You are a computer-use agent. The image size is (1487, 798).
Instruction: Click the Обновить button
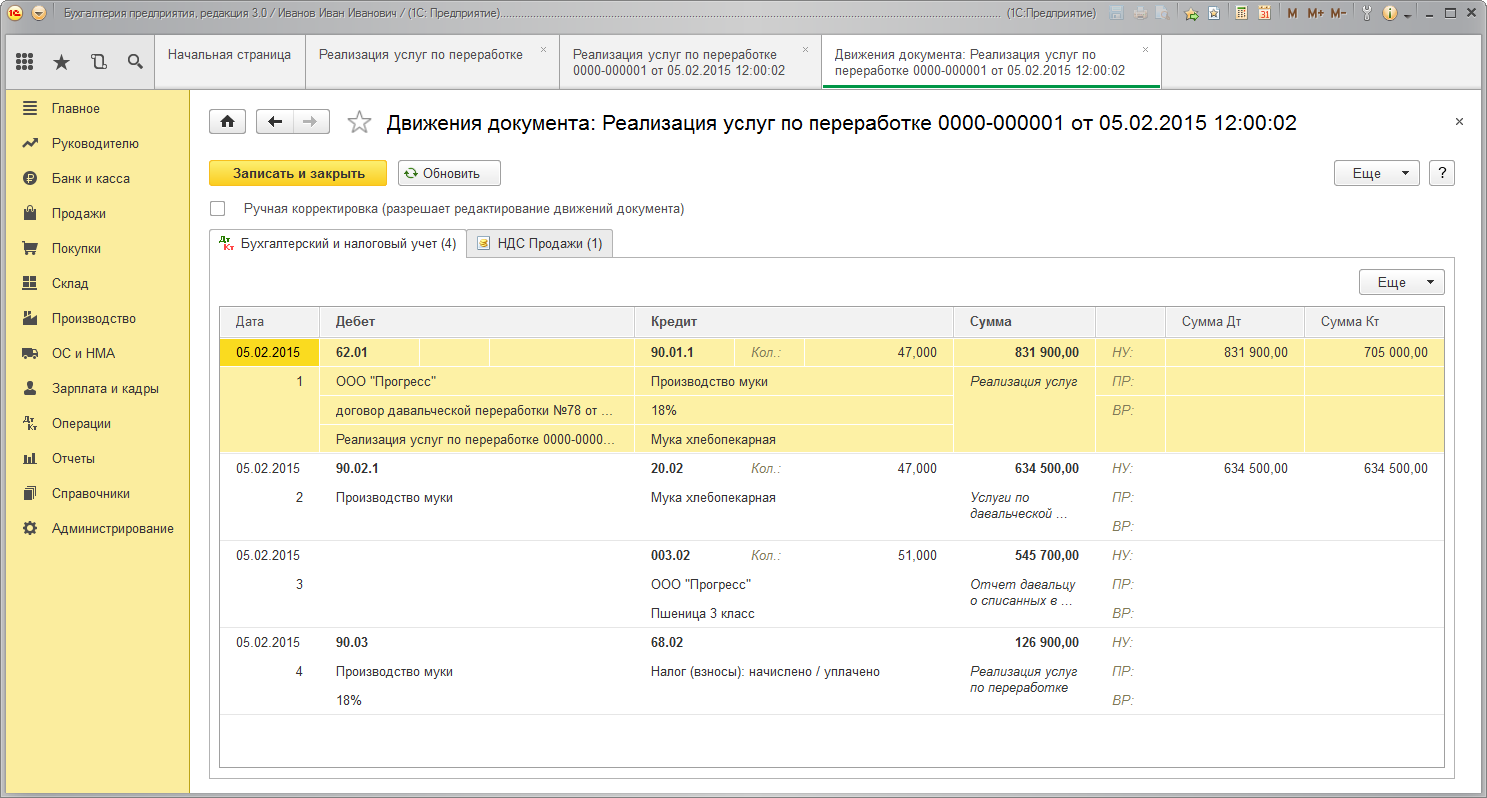(x=449, y=173)
